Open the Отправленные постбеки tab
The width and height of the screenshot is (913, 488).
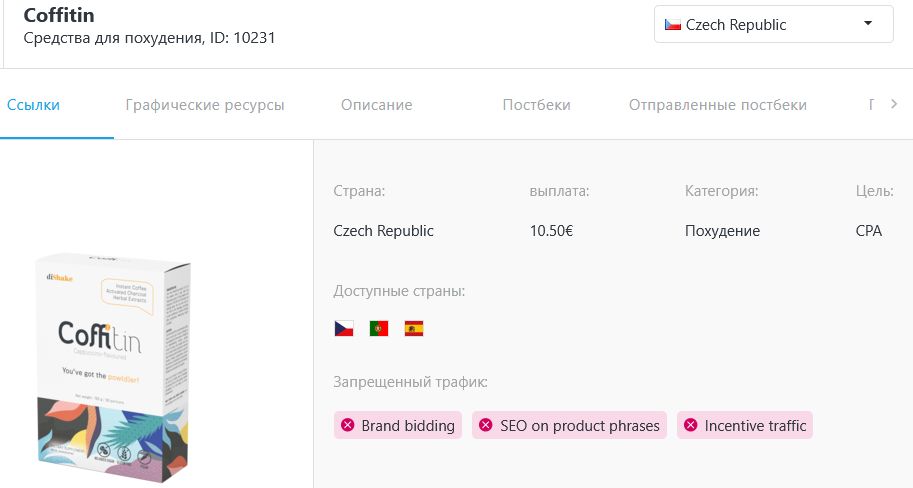coord(717,105)
